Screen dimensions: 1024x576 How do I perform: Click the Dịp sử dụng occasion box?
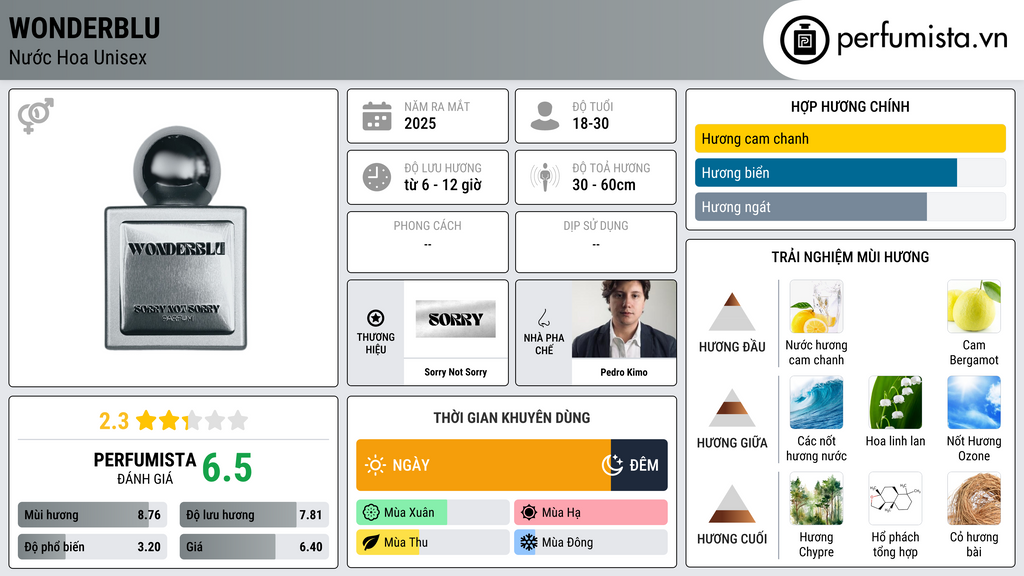coord(596,242)
